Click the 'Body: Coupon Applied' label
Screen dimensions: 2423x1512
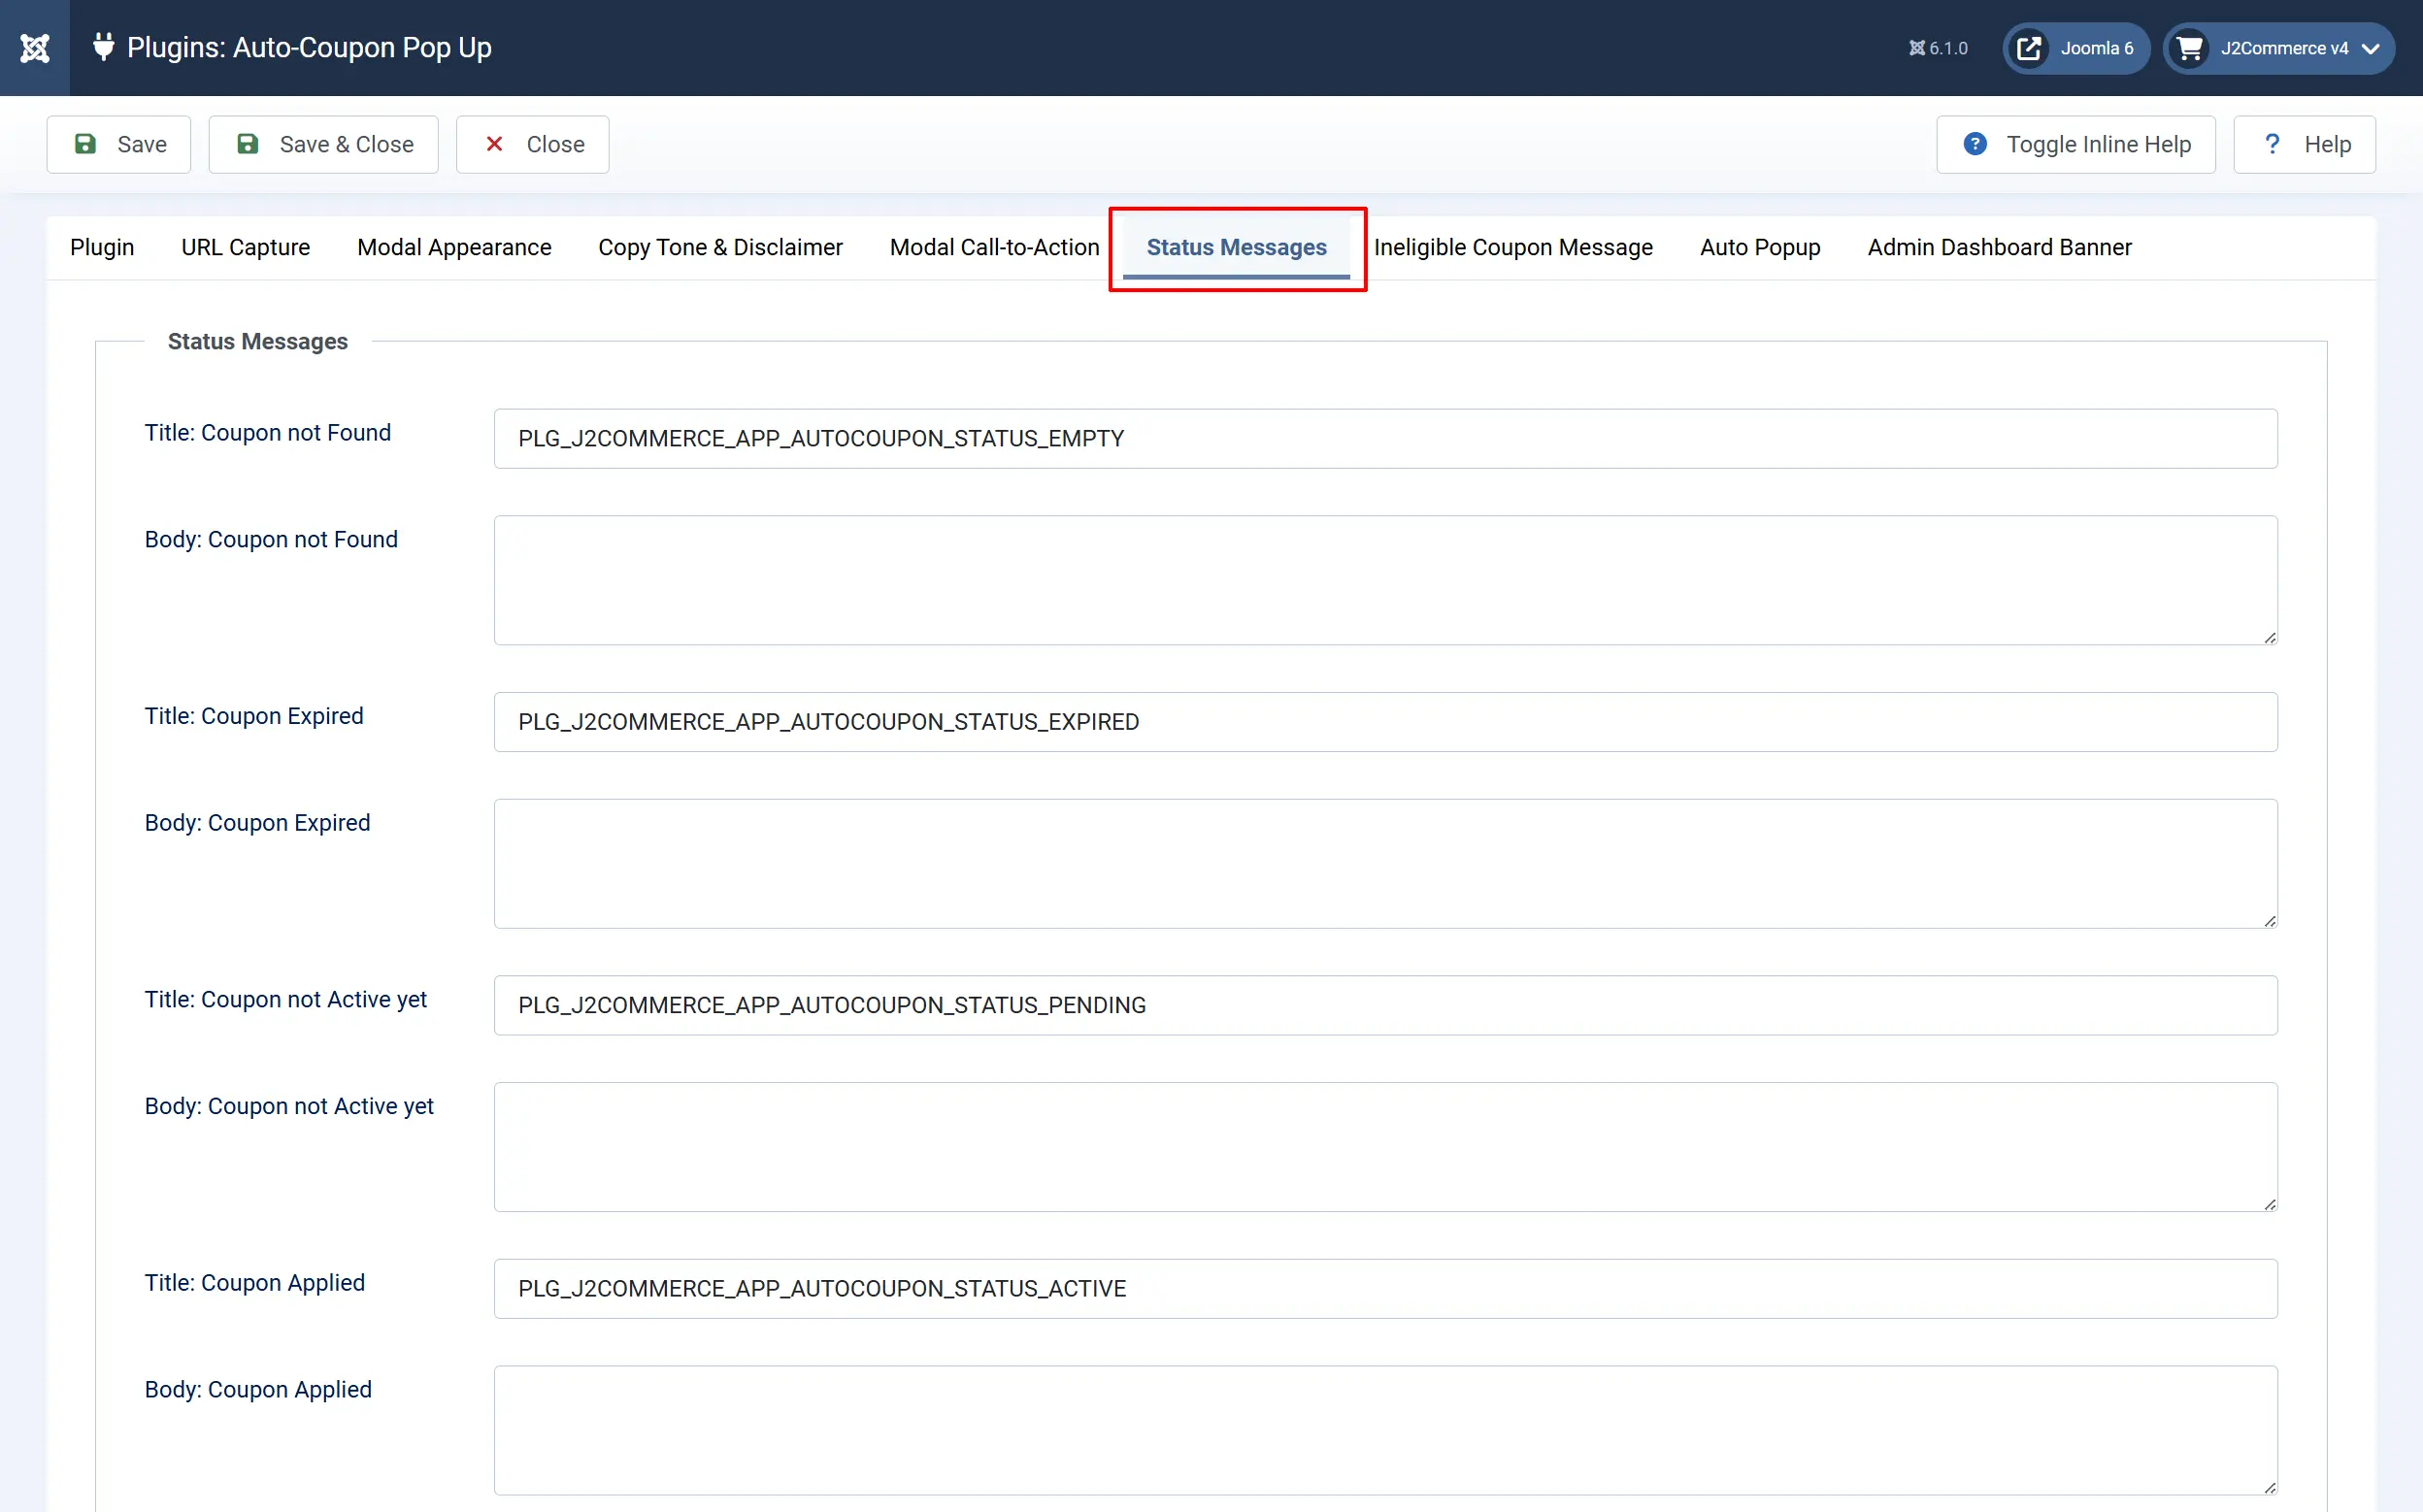pyautogui.click(x=258, y=1390)
